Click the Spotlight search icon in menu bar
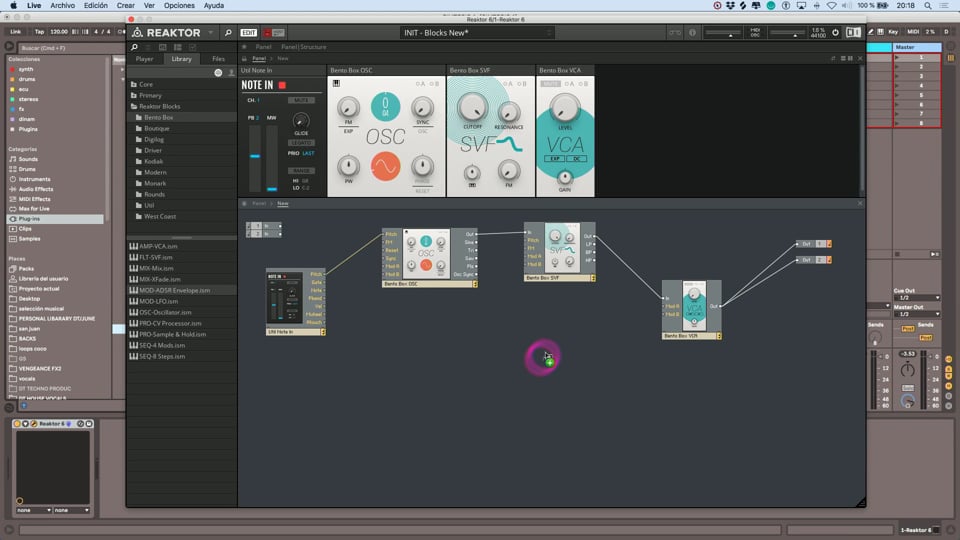This screenshot has height=540, width=960. (x=928, y=6)
